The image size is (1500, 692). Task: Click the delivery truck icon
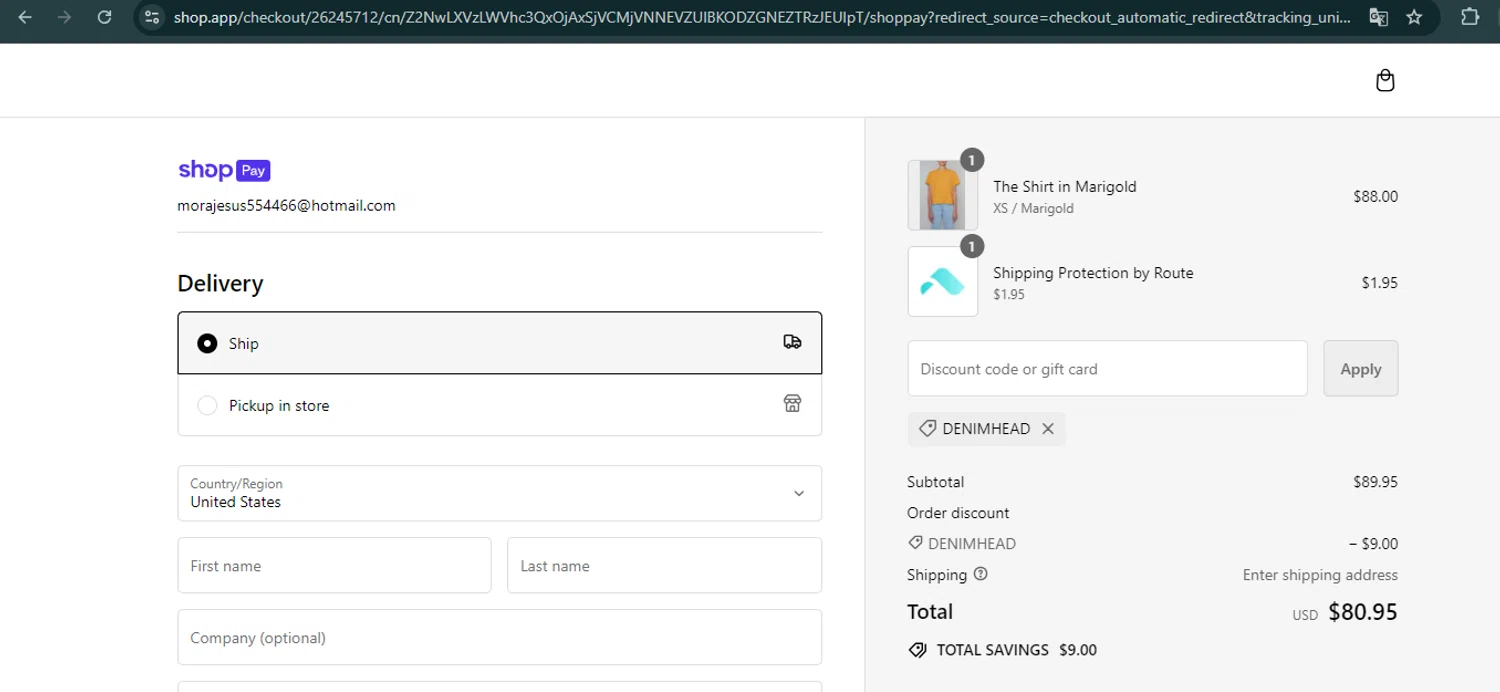point(792,342)
